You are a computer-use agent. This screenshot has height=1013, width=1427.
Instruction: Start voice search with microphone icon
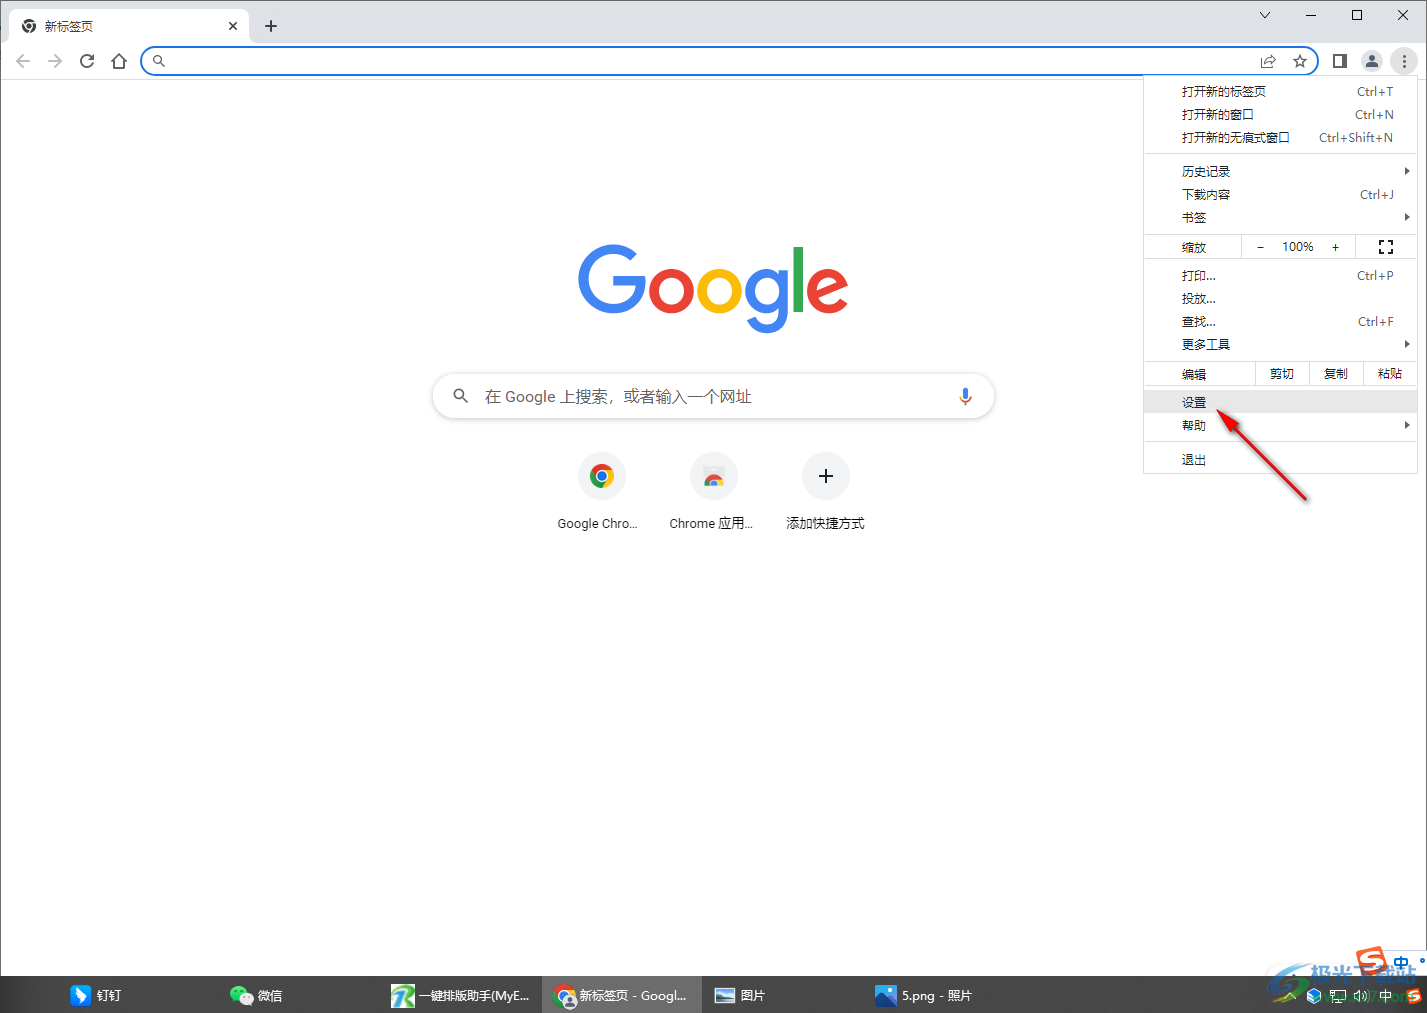(965, 396)
